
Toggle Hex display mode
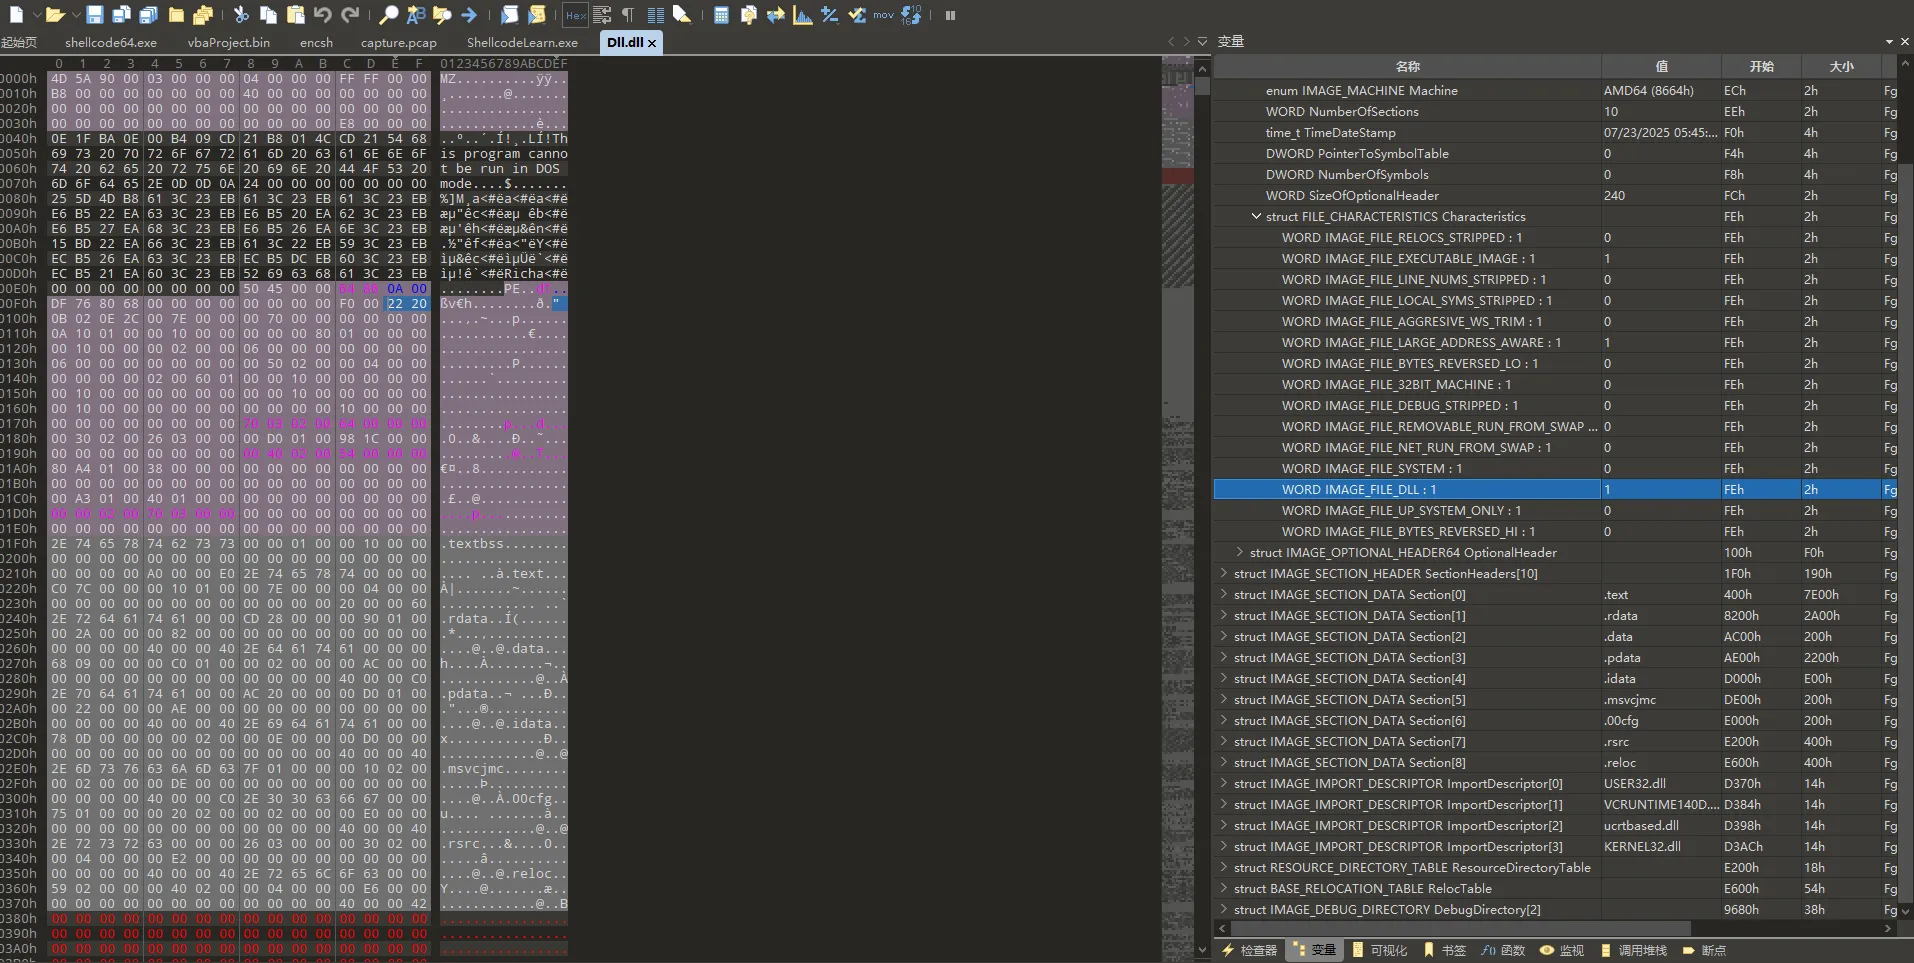[577, 15]
